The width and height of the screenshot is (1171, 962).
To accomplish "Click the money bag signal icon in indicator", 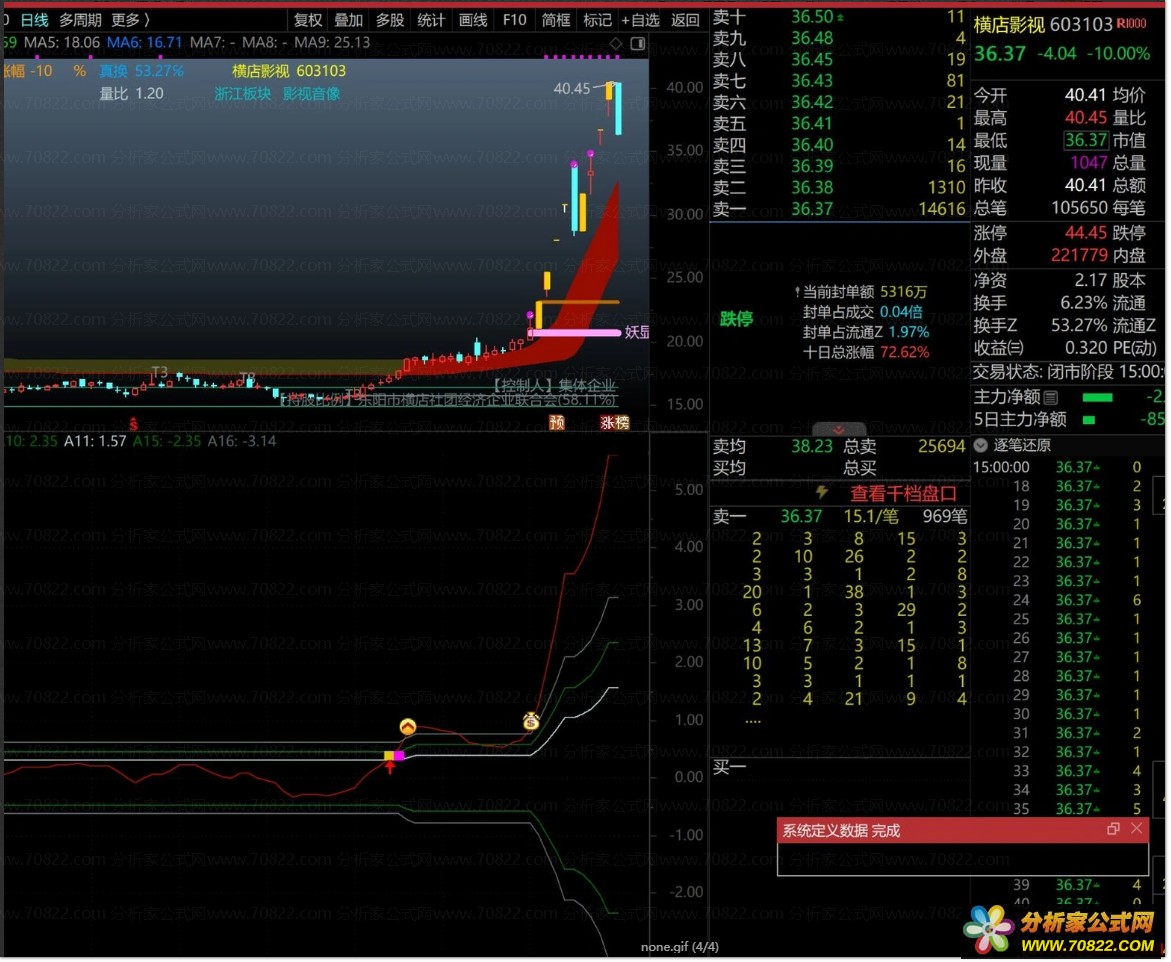I will tap(531, 720).
